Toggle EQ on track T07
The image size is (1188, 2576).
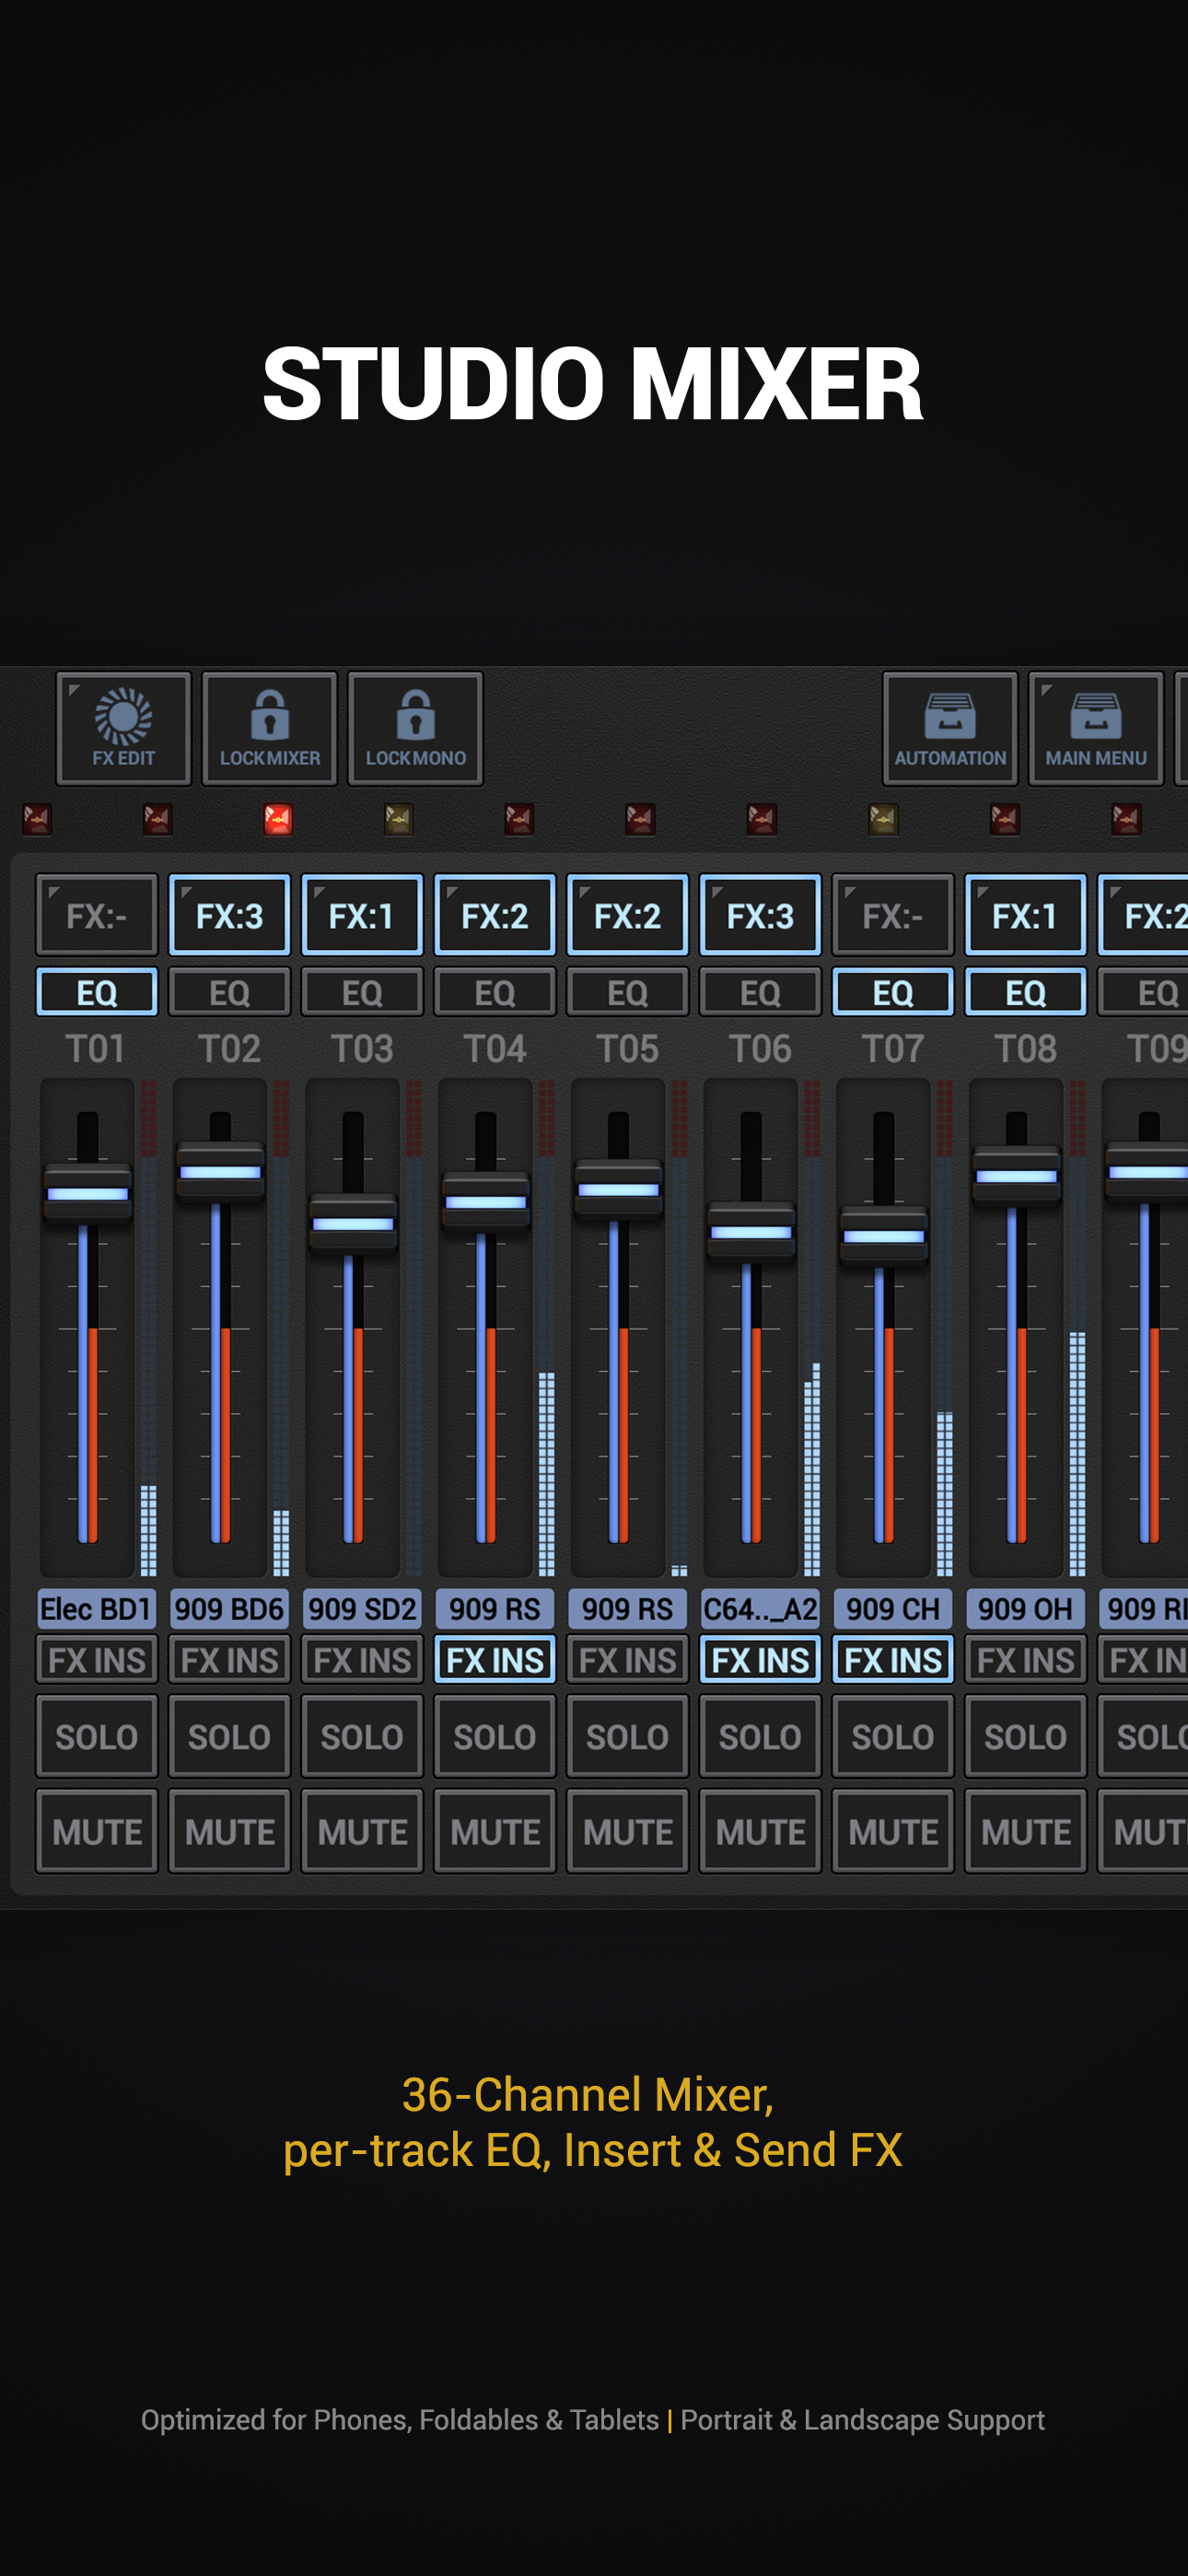point(893,992)
